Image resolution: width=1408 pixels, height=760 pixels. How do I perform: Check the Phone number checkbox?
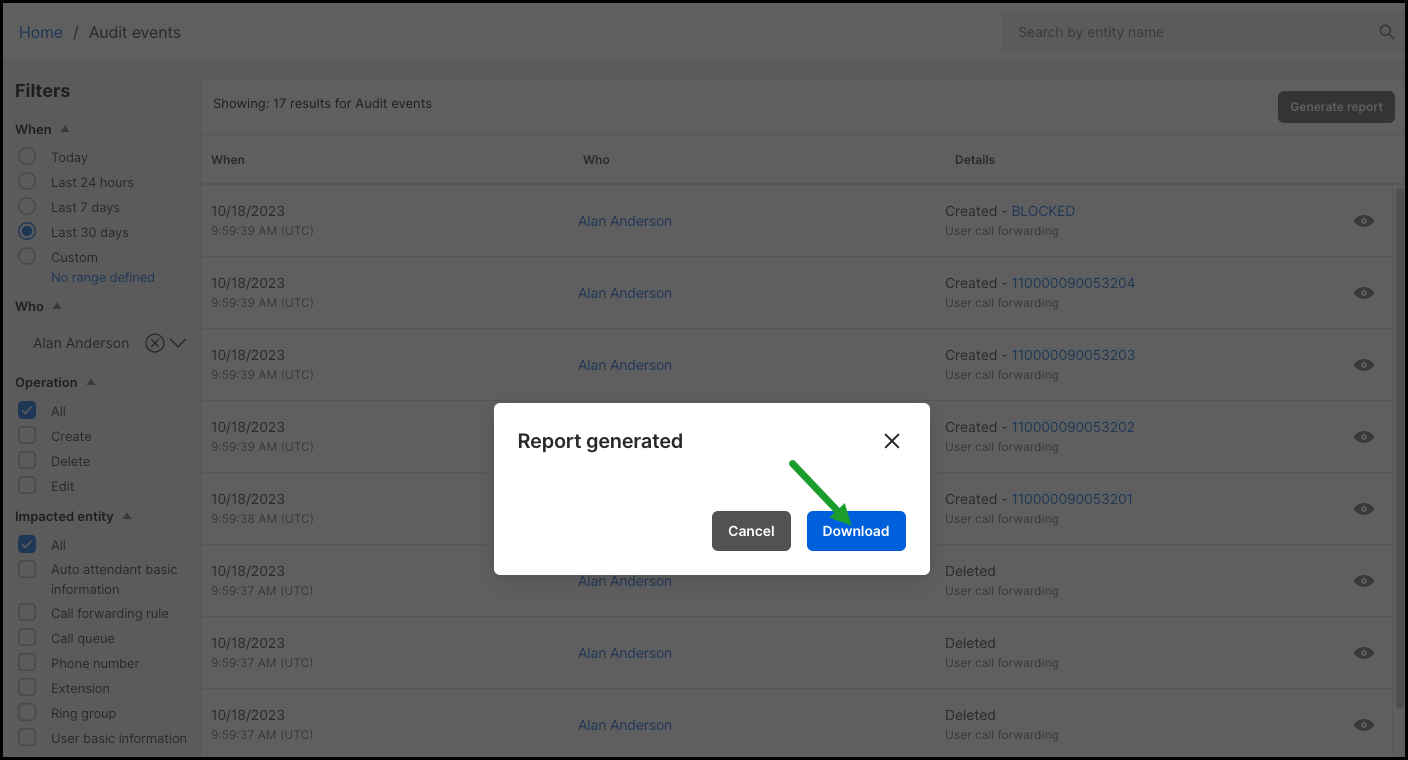coord(27,663)
